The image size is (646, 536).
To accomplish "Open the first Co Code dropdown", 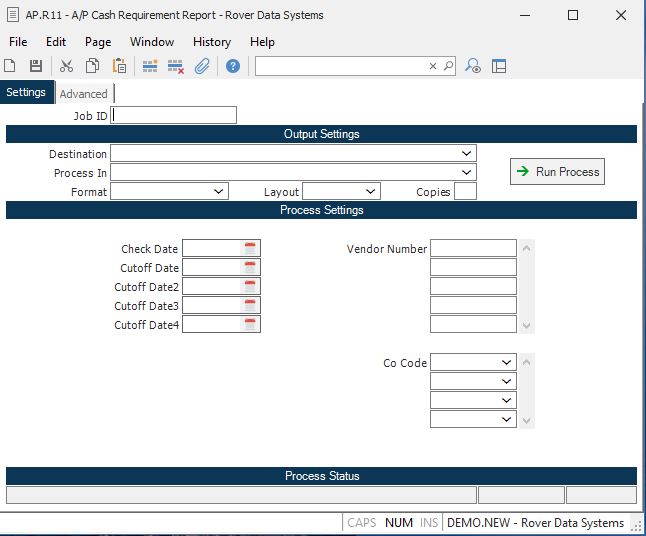I will click(x=506, y=363).
